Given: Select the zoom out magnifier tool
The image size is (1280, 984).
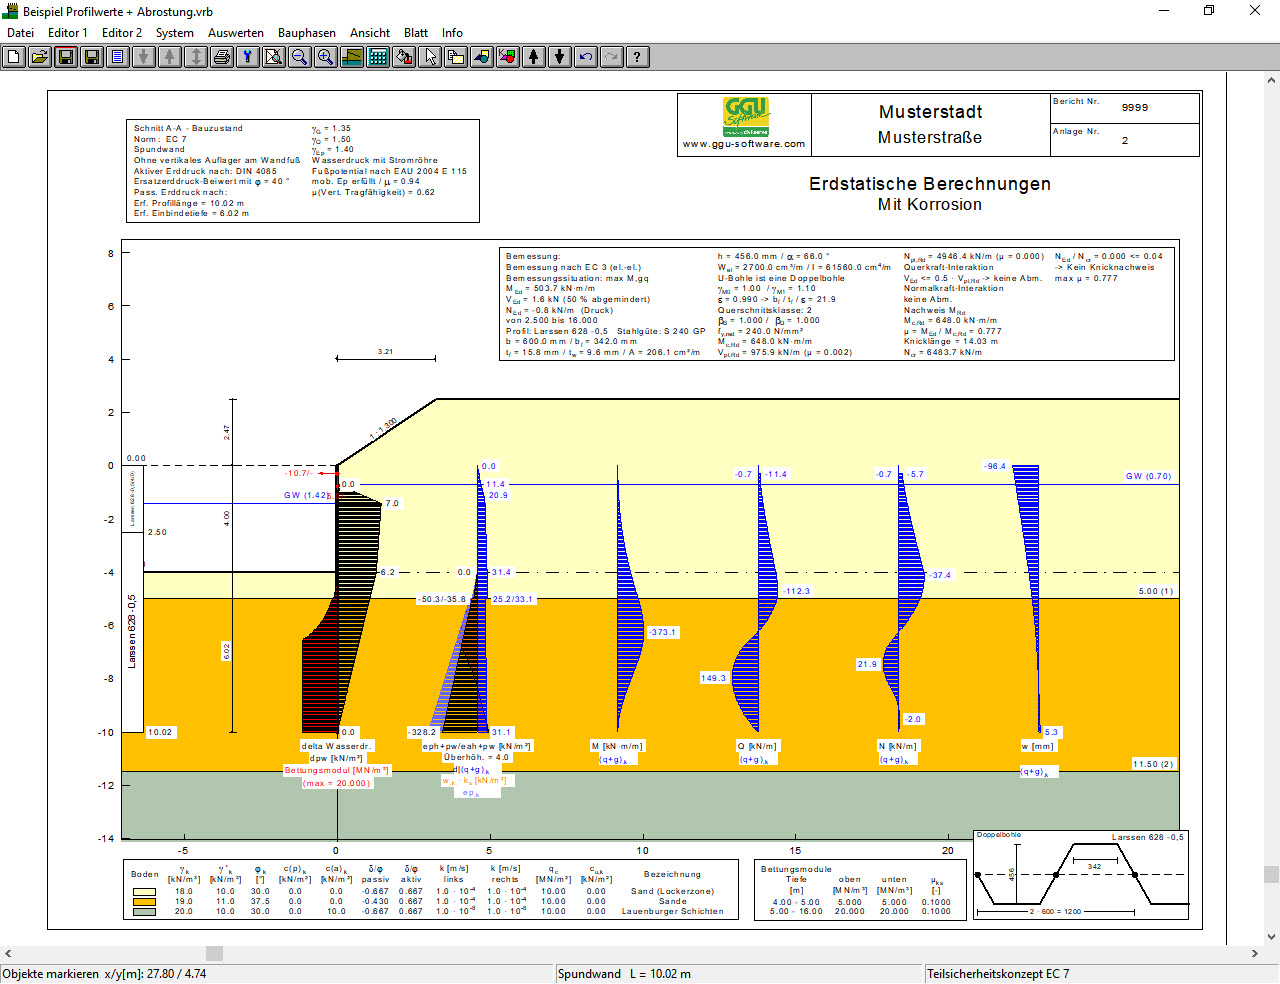Looking at the screenshot, I should [300, 57].
